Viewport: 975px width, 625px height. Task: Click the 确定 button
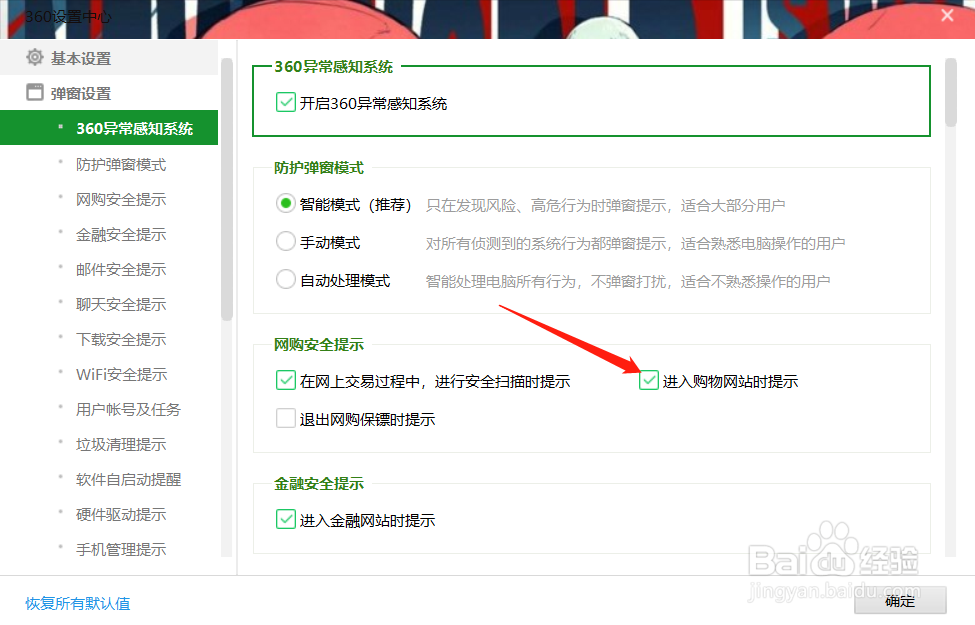pos(900,601)
